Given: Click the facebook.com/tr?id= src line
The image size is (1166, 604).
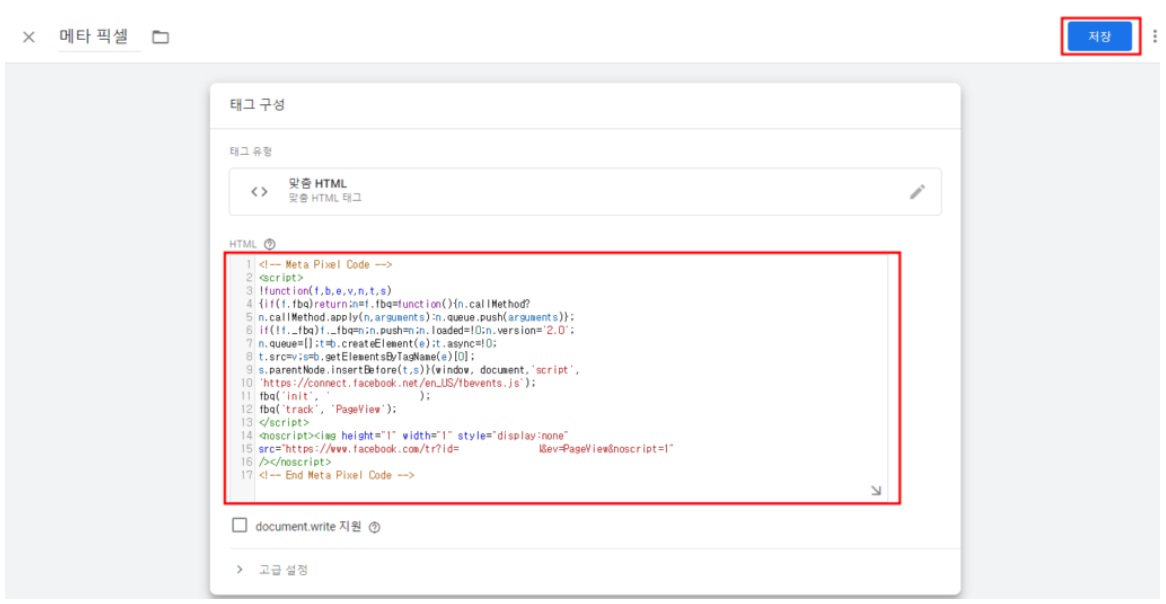Looking at the screenshot, I should click(466, 449).
